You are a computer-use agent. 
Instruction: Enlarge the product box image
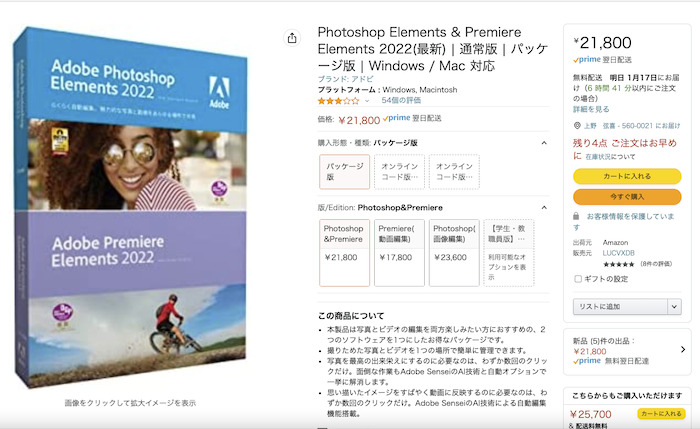(x=130, y=208)
